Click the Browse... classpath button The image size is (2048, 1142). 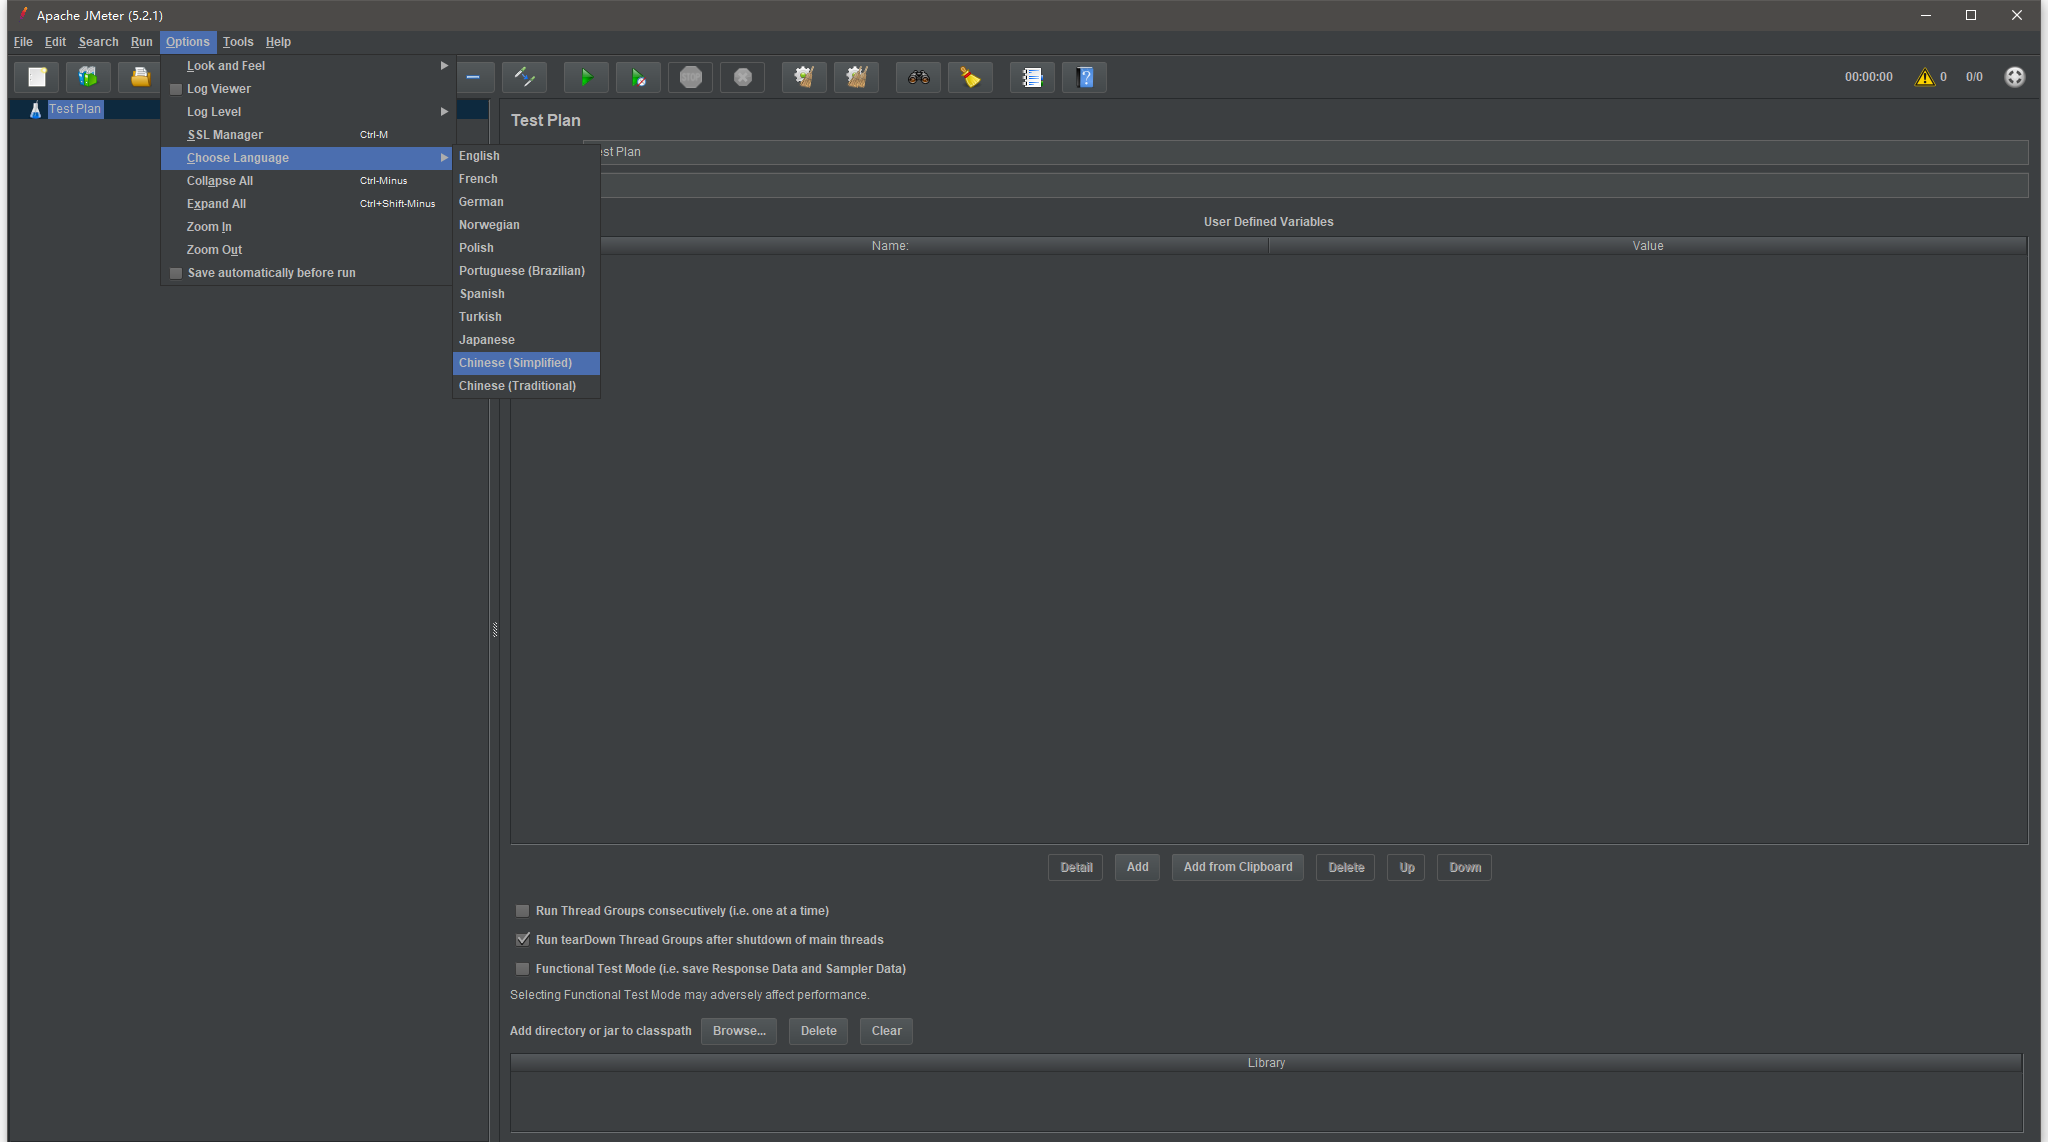coord(738,1031)
